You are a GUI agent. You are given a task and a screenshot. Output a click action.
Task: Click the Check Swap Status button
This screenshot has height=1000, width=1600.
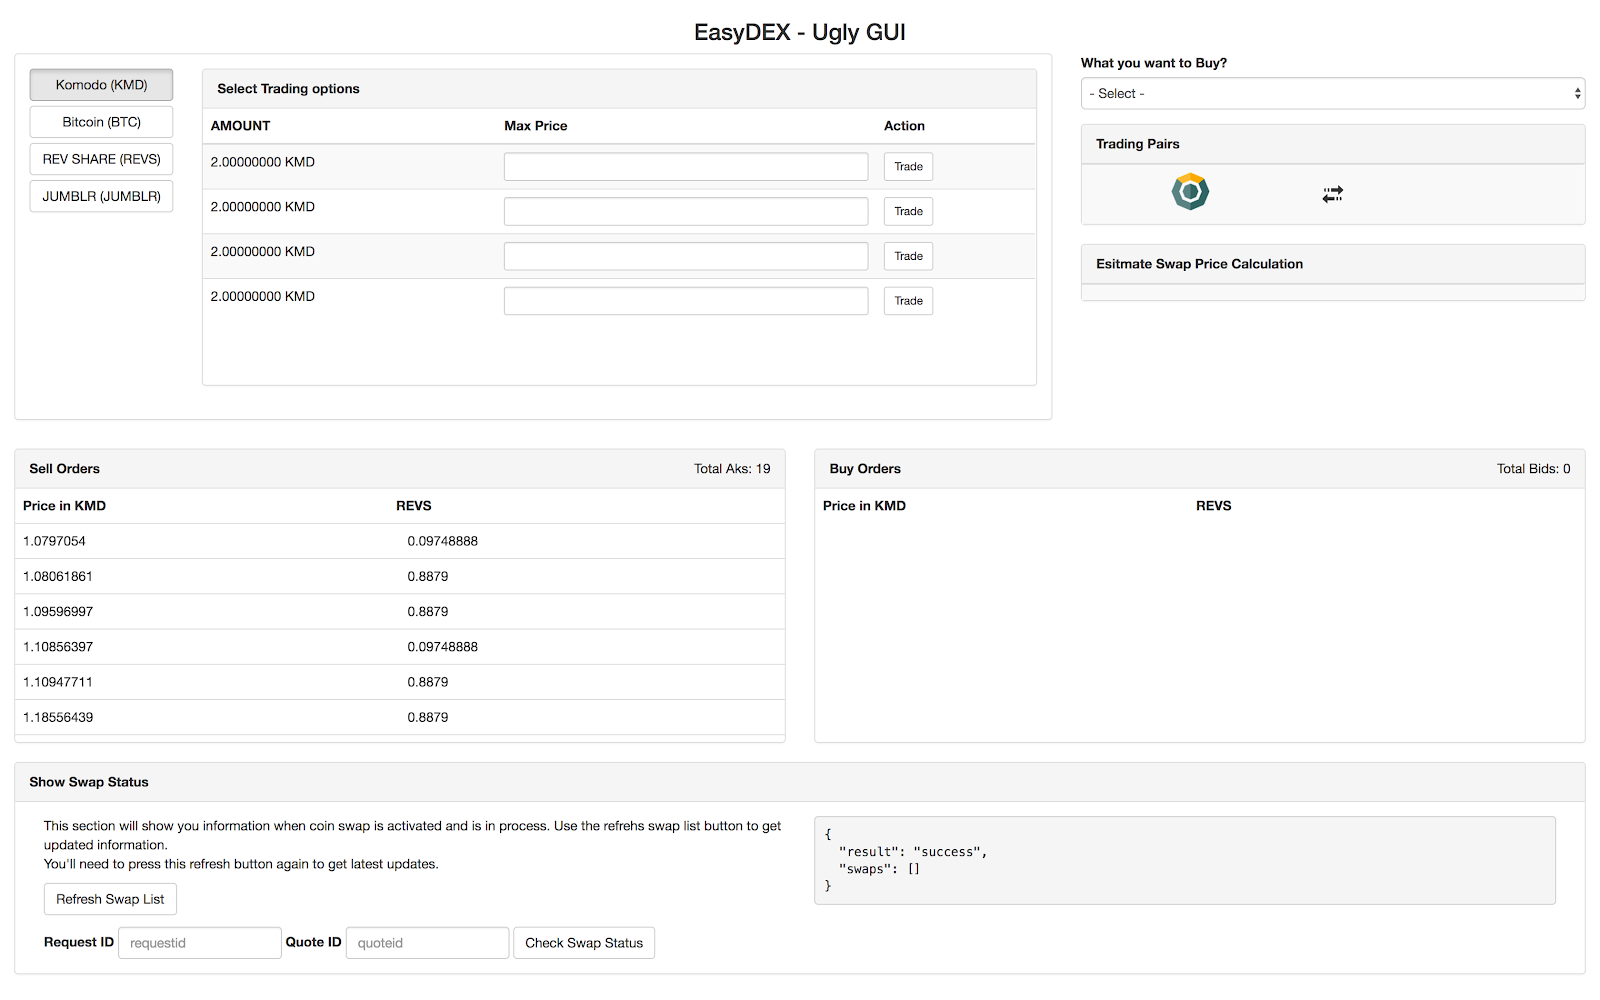(584, 943)
